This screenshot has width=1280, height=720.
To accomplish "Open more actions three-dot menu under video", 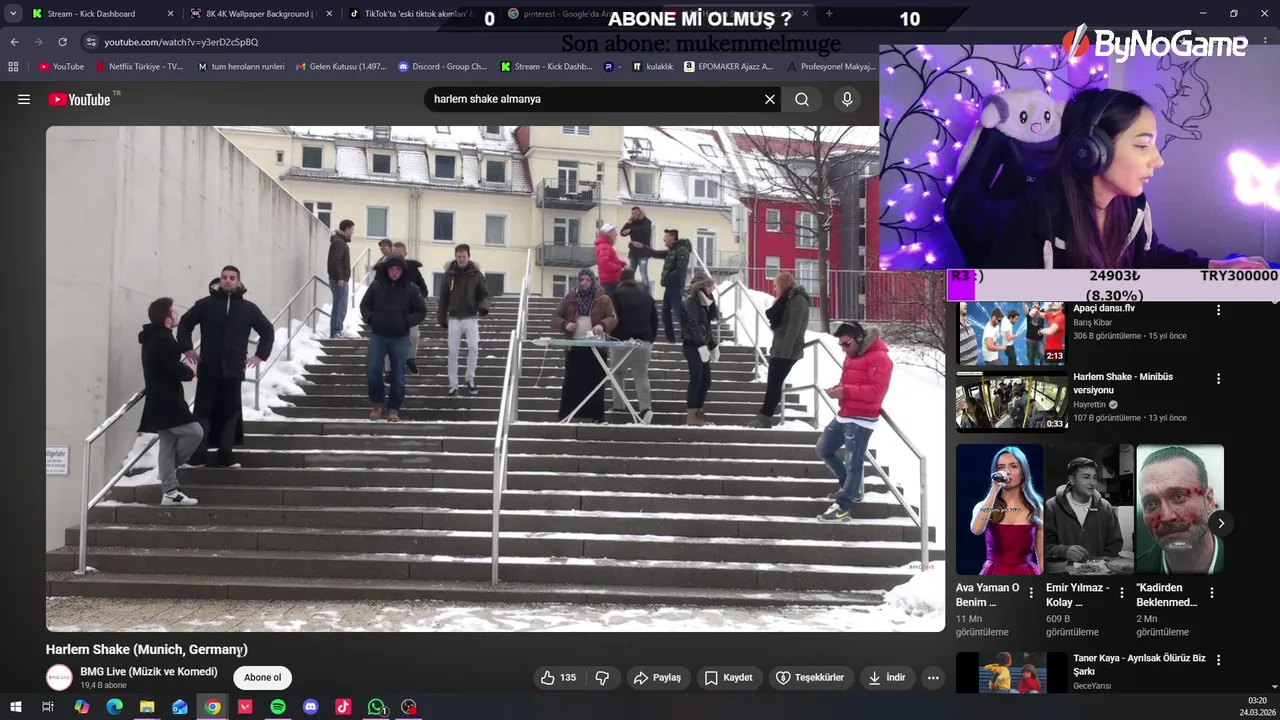I will (933, 678).
